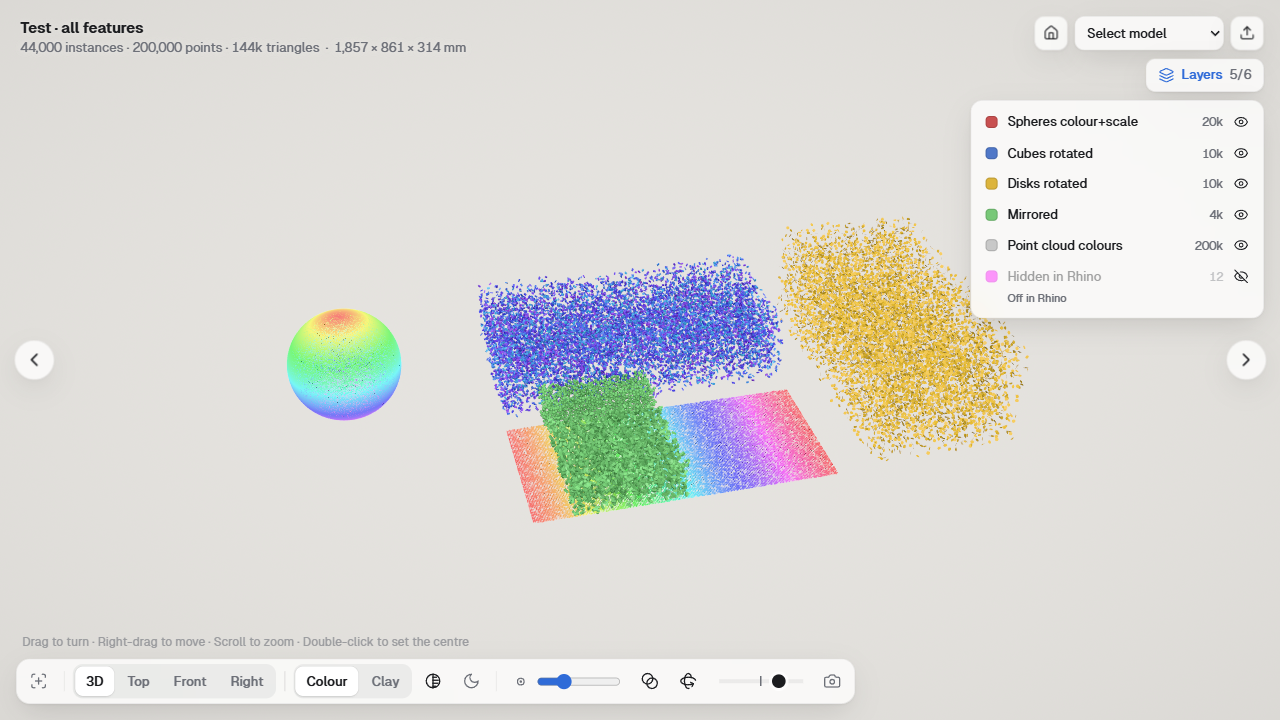Screen dimensions: 1280x720
Task: Select the Clay display mode
Action: [385, 681]
